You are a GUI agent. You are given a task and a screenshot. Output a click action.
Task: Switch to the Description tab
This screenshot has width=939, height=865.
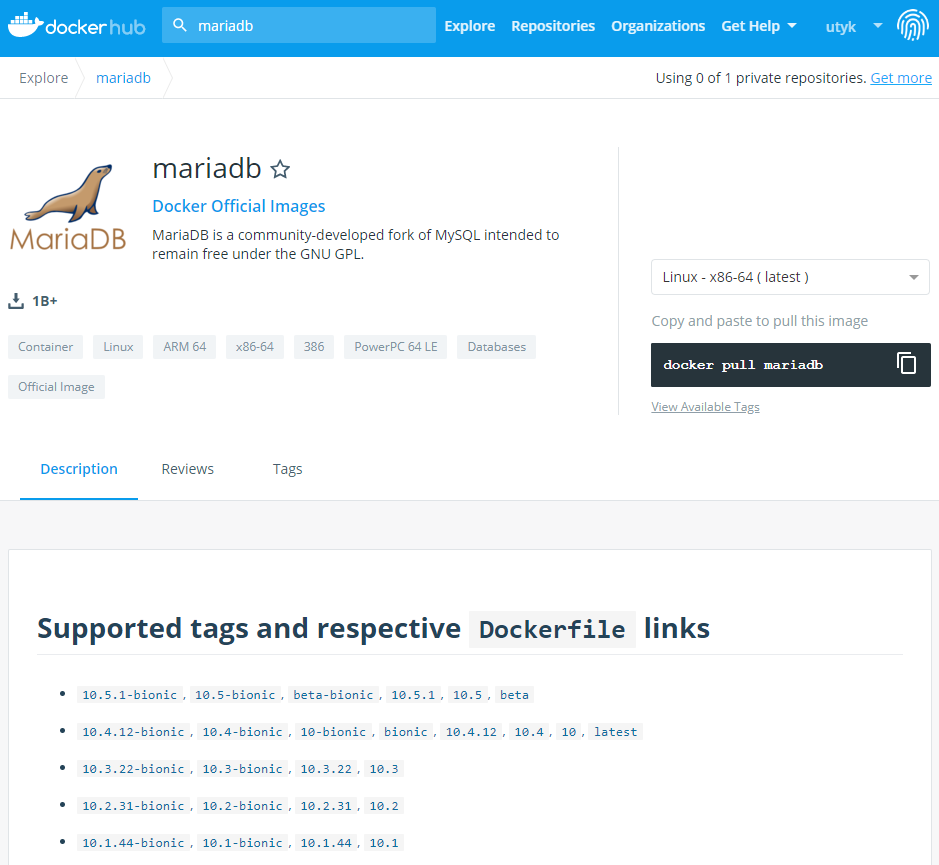(79, 469)
